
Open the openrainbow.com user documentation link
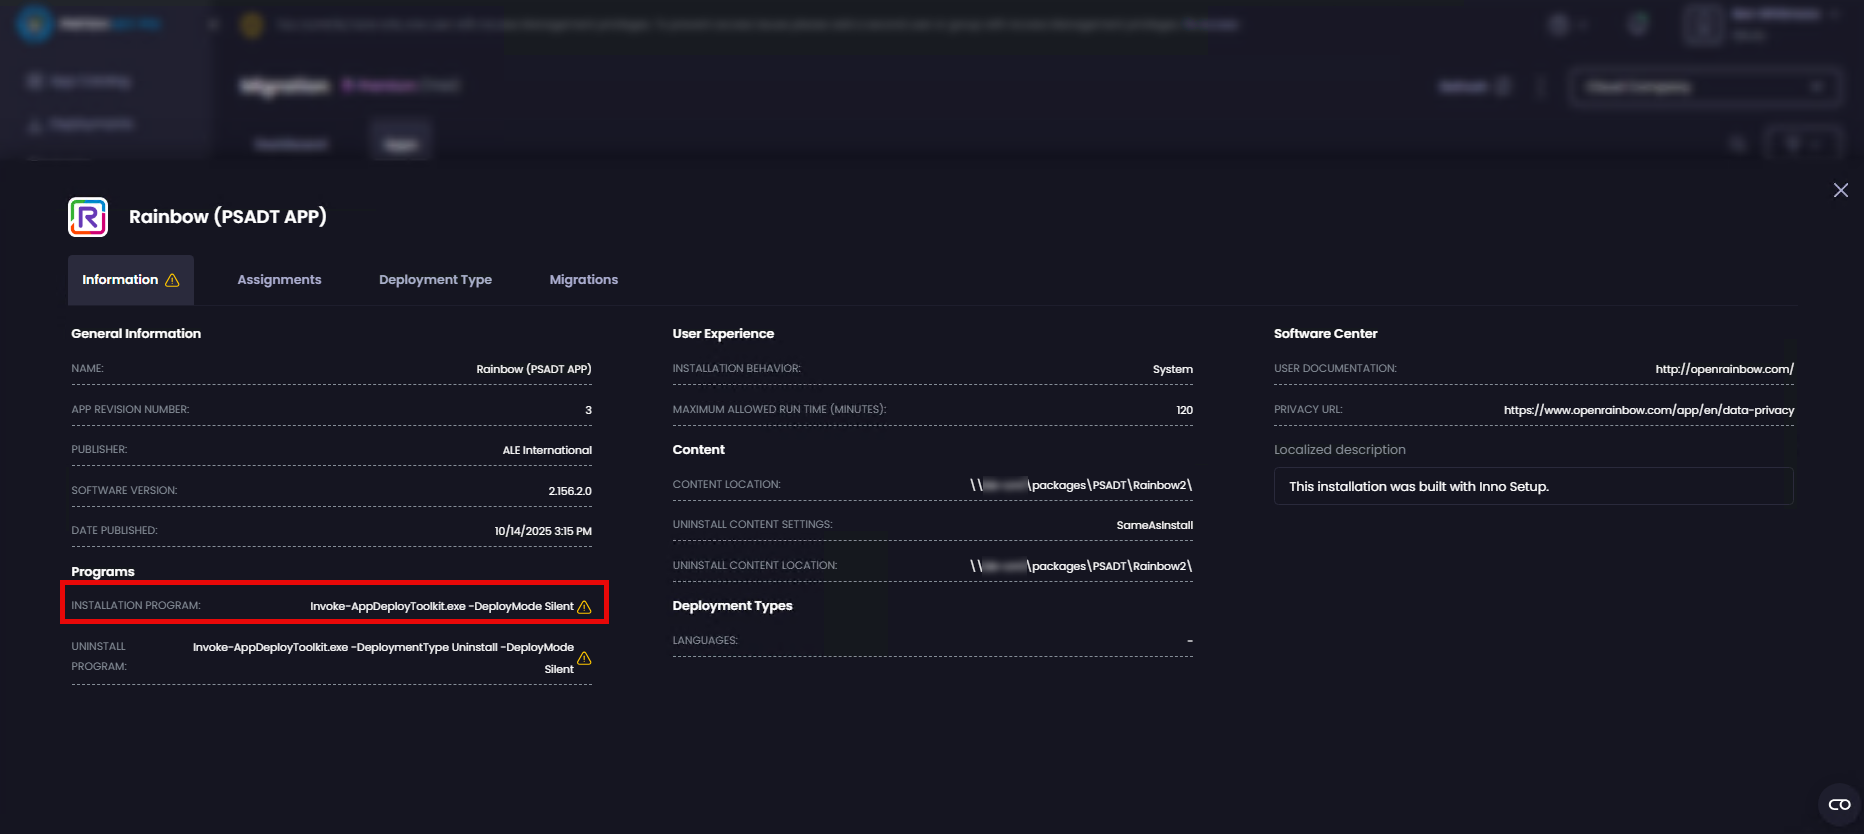(1724, 369)
